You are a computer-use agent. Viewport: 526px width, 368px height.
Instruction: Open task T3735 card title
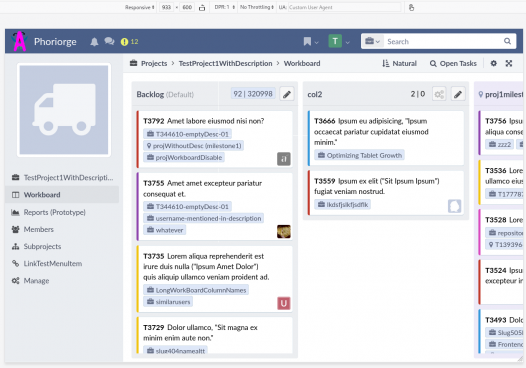coord(206,267)
